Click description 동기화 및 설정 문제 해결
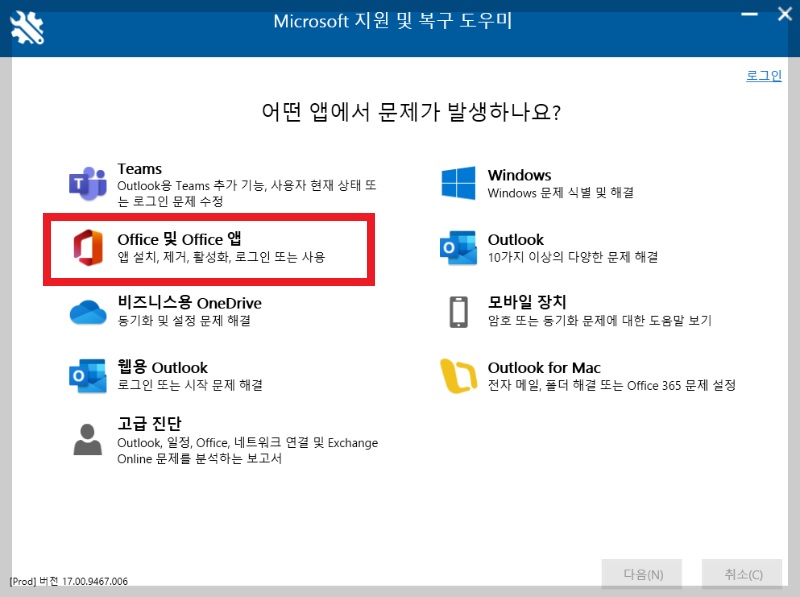 tap(184, 320)
